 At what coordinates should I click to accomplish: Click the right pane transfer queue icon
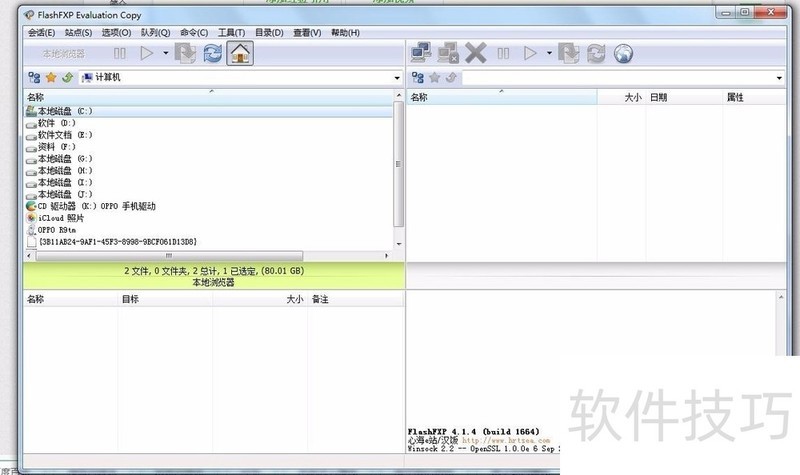point(568,53)
